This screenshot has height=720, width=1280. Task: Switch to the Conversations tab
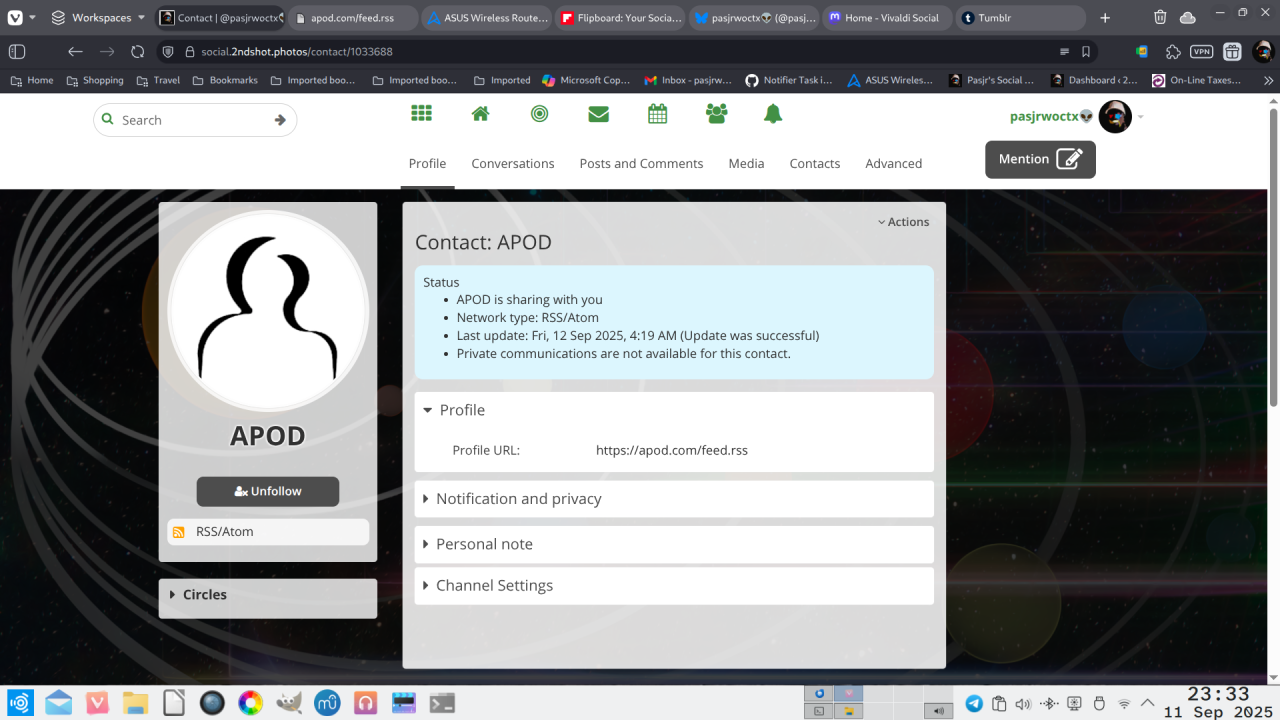click(x=512, y=164)
